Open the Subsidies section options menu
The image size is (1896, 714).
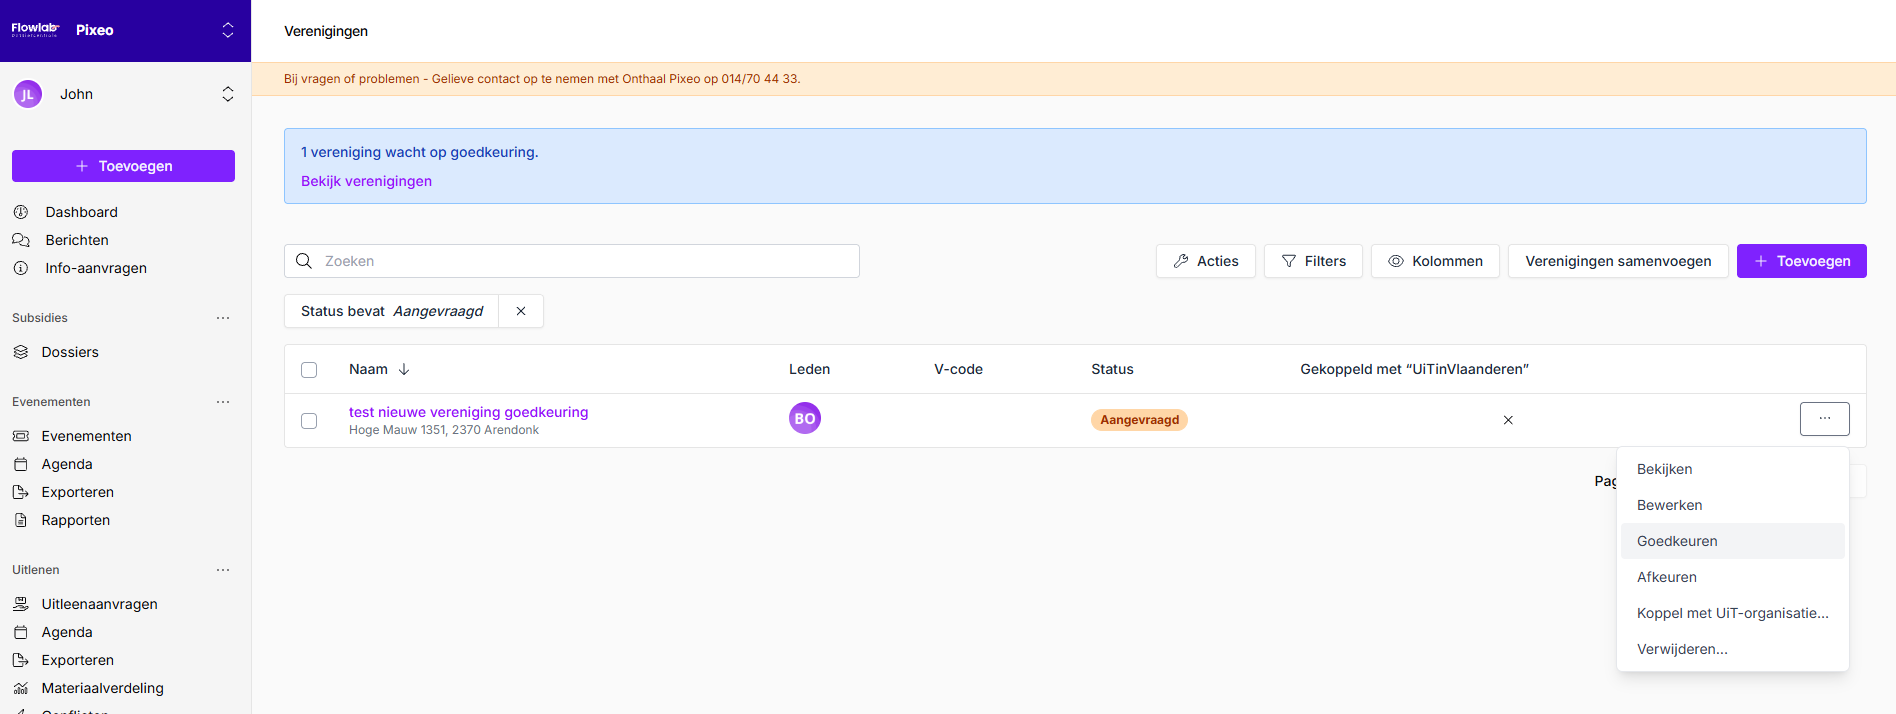(x=223, y=318)
